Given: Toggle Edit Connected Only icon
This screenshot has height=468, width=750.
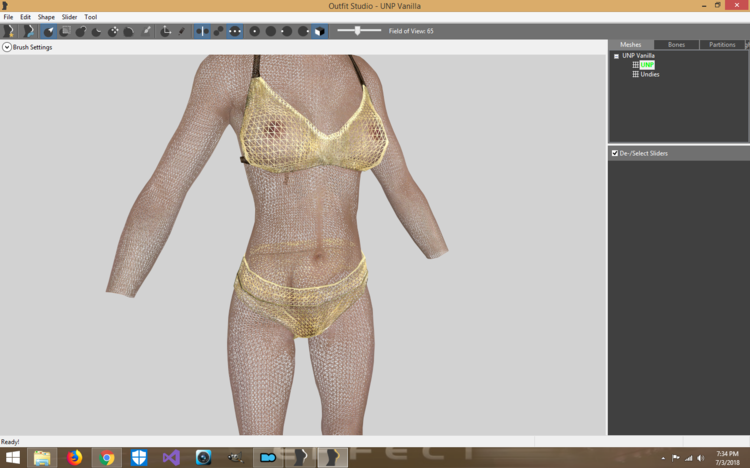Looking at the screenshot, I should pos(219,31).
